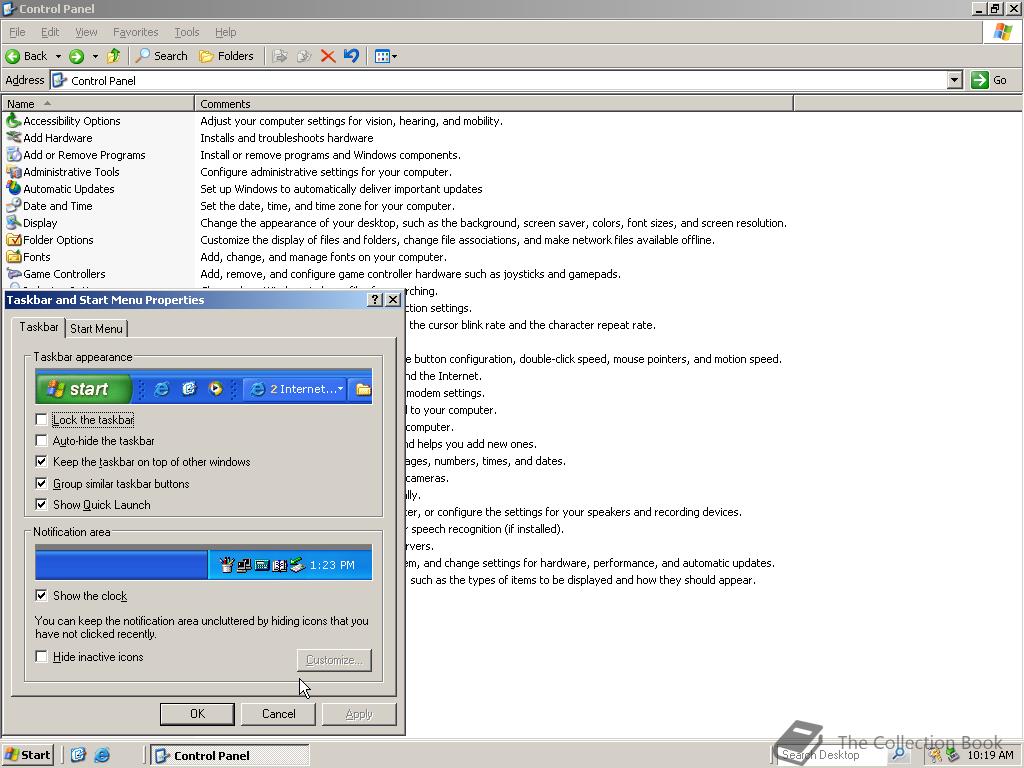Screen dimensions: 1024x768
Task: Click the Control Panel taskbar button
Action: click(x=230, y=756)
